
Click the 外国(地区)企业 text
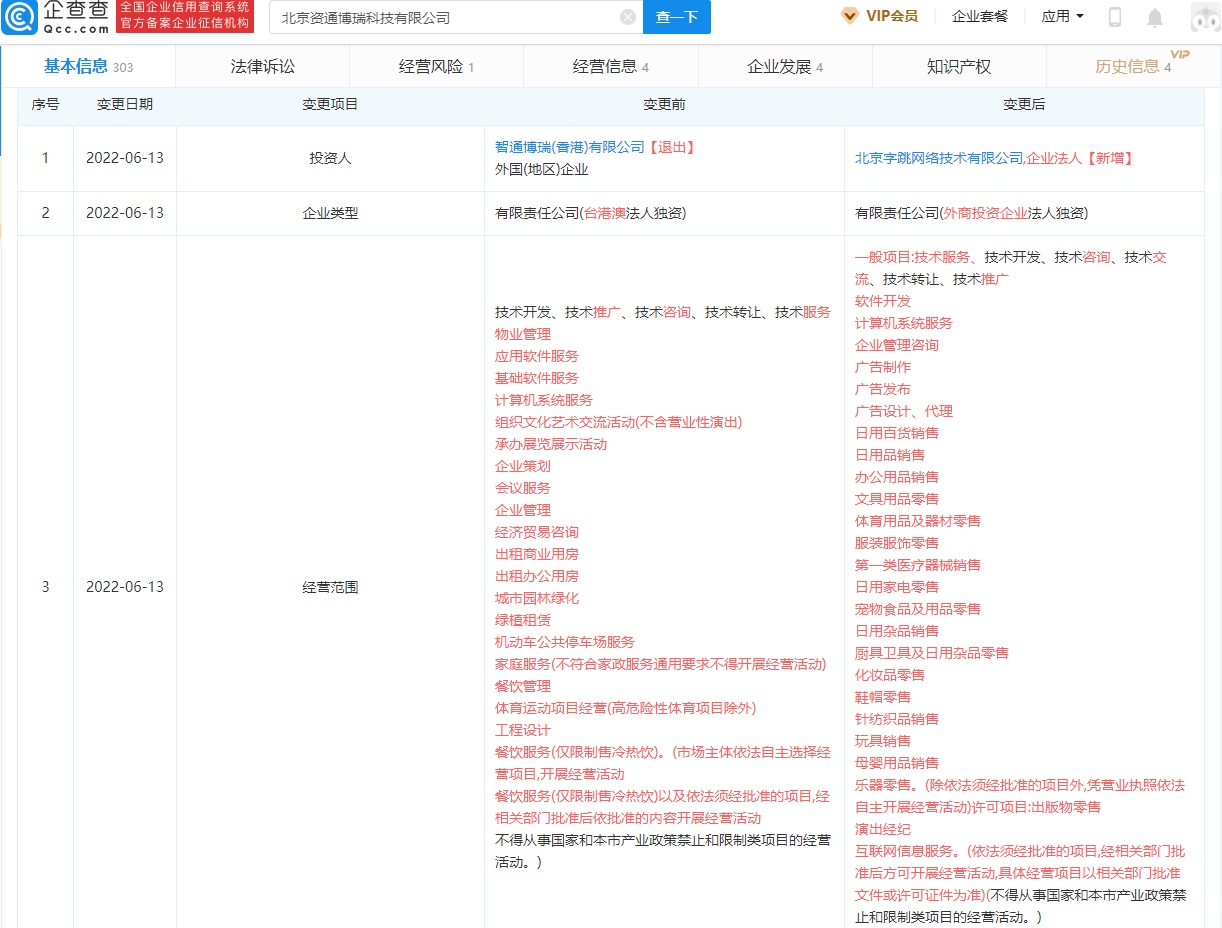click(542, 169)
